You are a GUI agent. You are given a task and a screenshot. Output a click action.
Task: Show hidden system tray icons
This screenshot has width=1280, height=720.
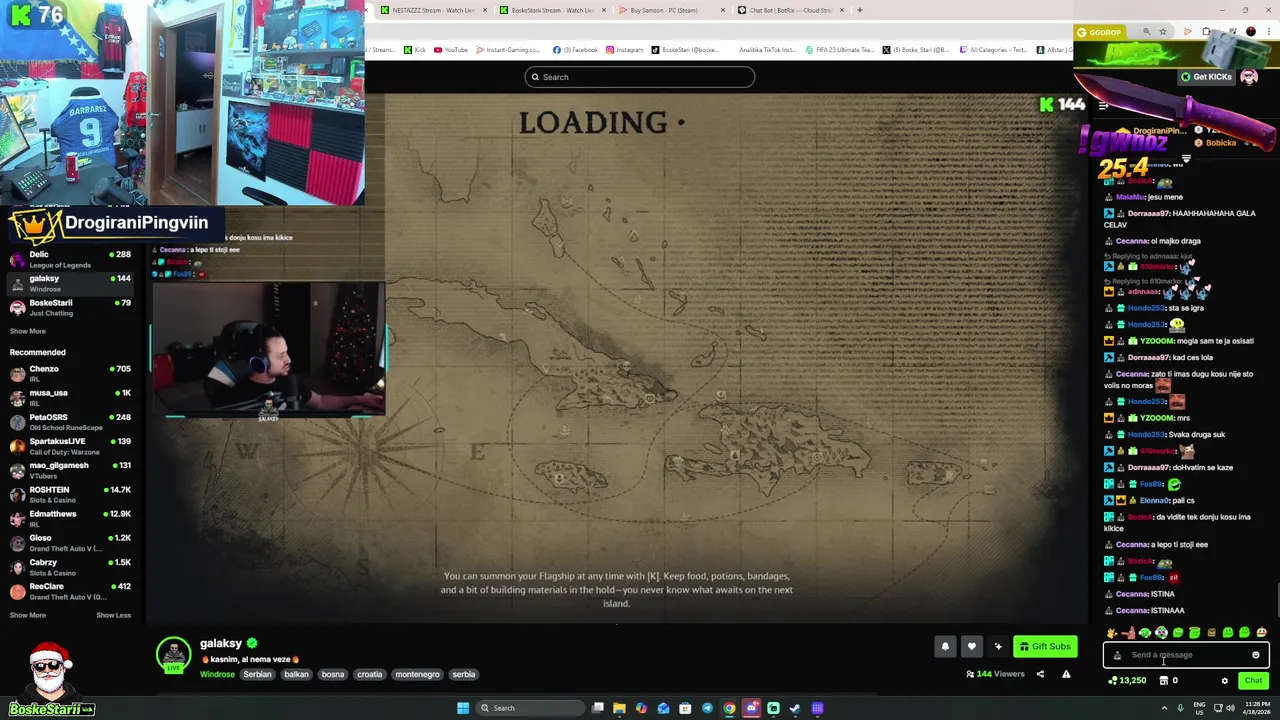[1163, 708]
